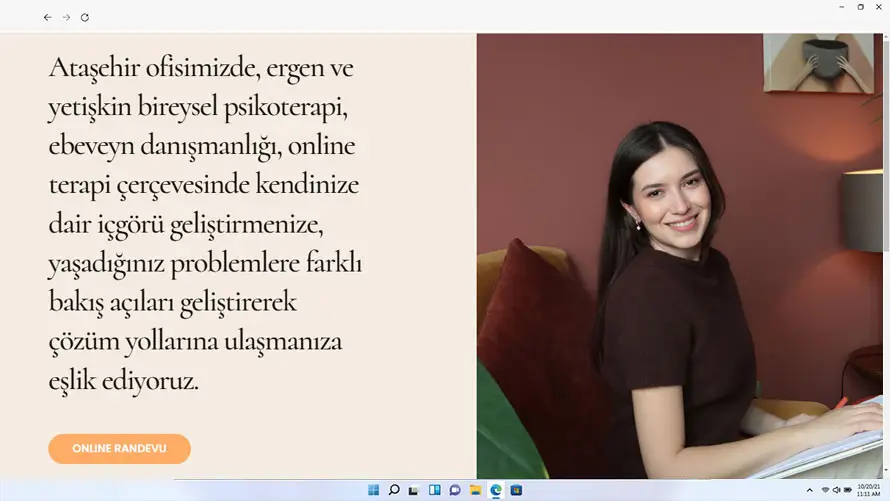Click the ONLINE RANDEVU button
Image resolution: width=890 pixels, height=501 pixels.
(119, 449)
